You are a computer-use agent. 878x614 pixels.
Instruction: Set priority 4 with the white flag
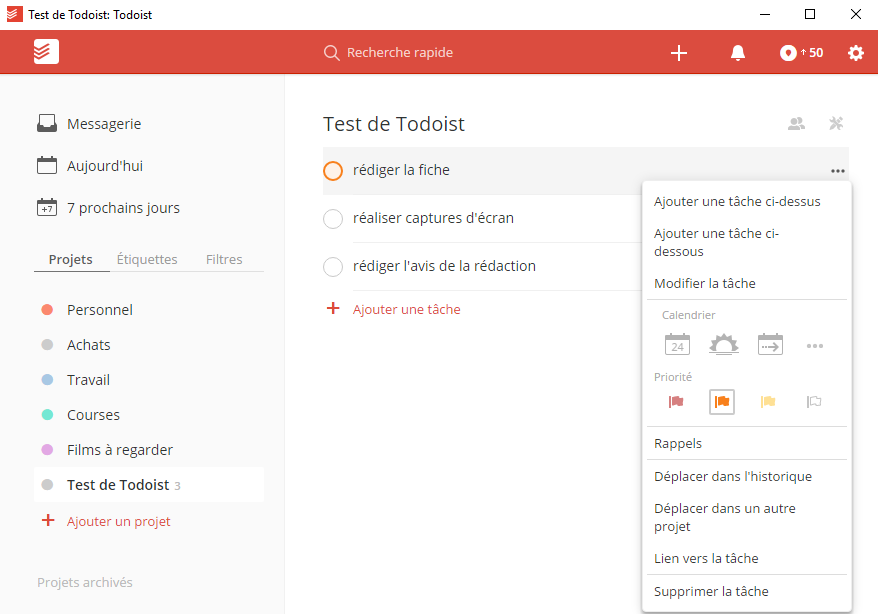point(814,401)
